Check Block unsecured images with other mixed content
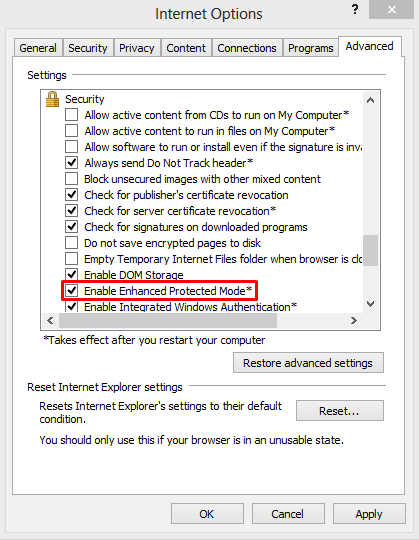 72,179
